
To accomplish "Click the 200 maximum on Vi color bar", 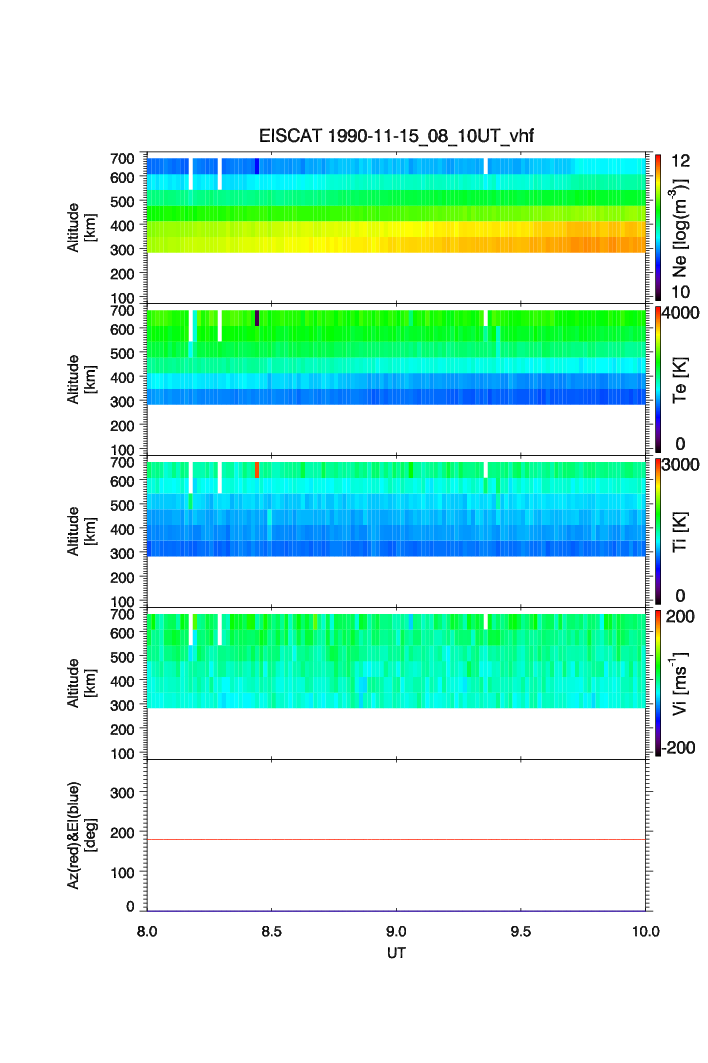I will point(680,616).
